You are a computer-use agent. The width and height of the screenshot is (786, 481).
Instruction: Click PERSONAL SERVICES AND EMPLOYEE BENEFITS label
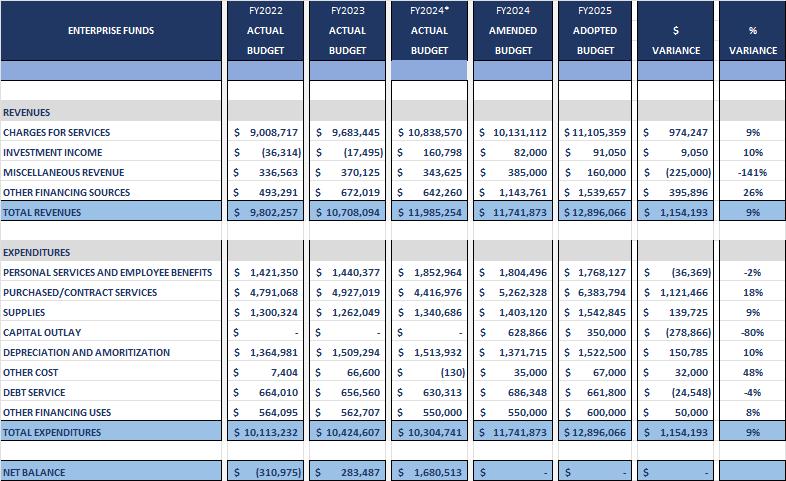[107, 273]
